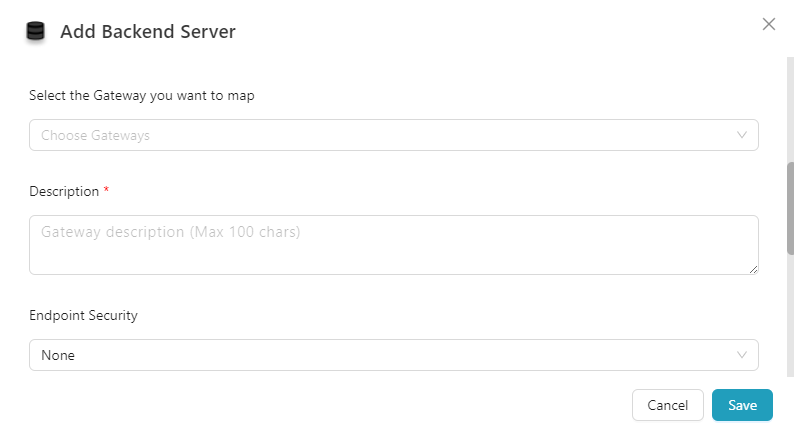The image size is (794, 436).
Task: Click the Endpoint Security label
Action: pyautogui.click(x=83, y=315)
